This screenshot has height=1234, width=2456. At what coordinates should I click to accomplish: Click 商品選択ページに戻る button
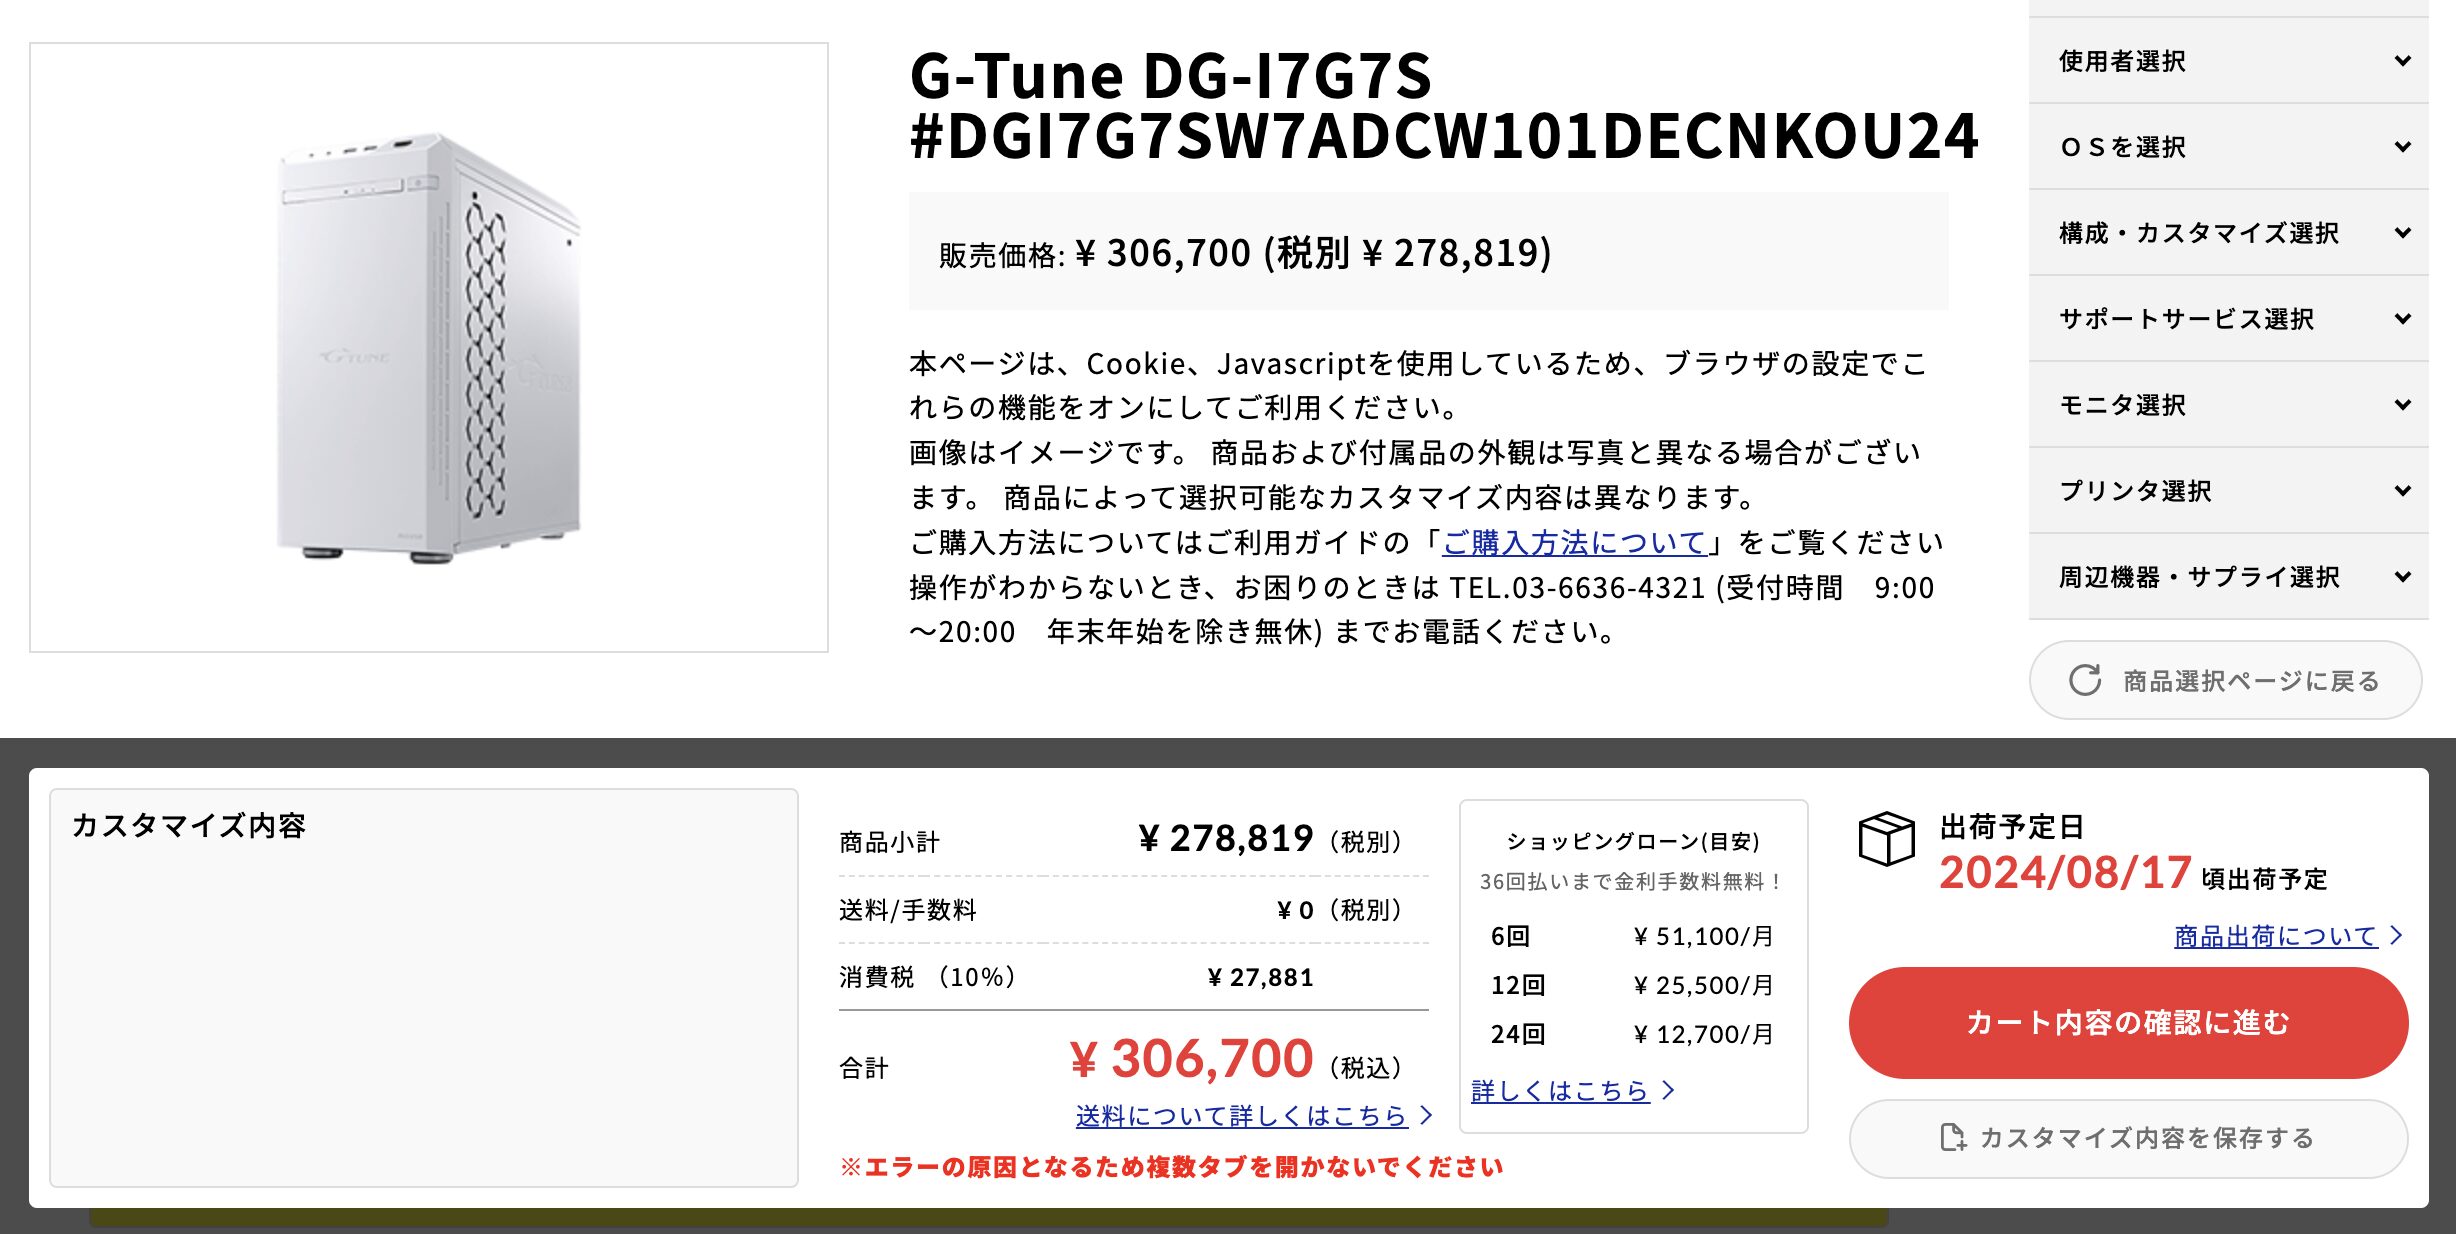[2225, 680]
